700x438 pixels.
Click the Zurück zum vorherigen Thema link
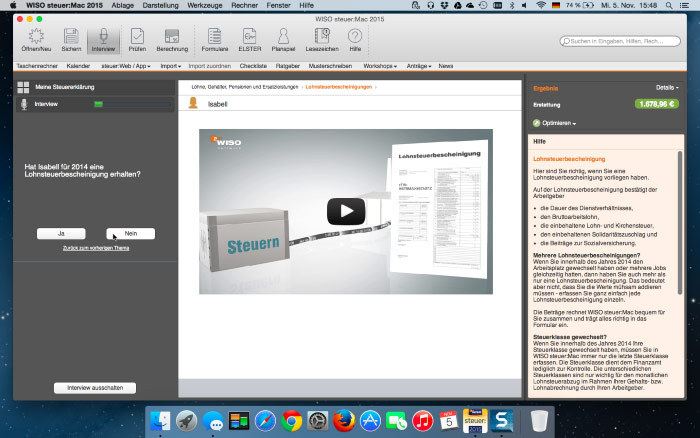tap(96, 248)
